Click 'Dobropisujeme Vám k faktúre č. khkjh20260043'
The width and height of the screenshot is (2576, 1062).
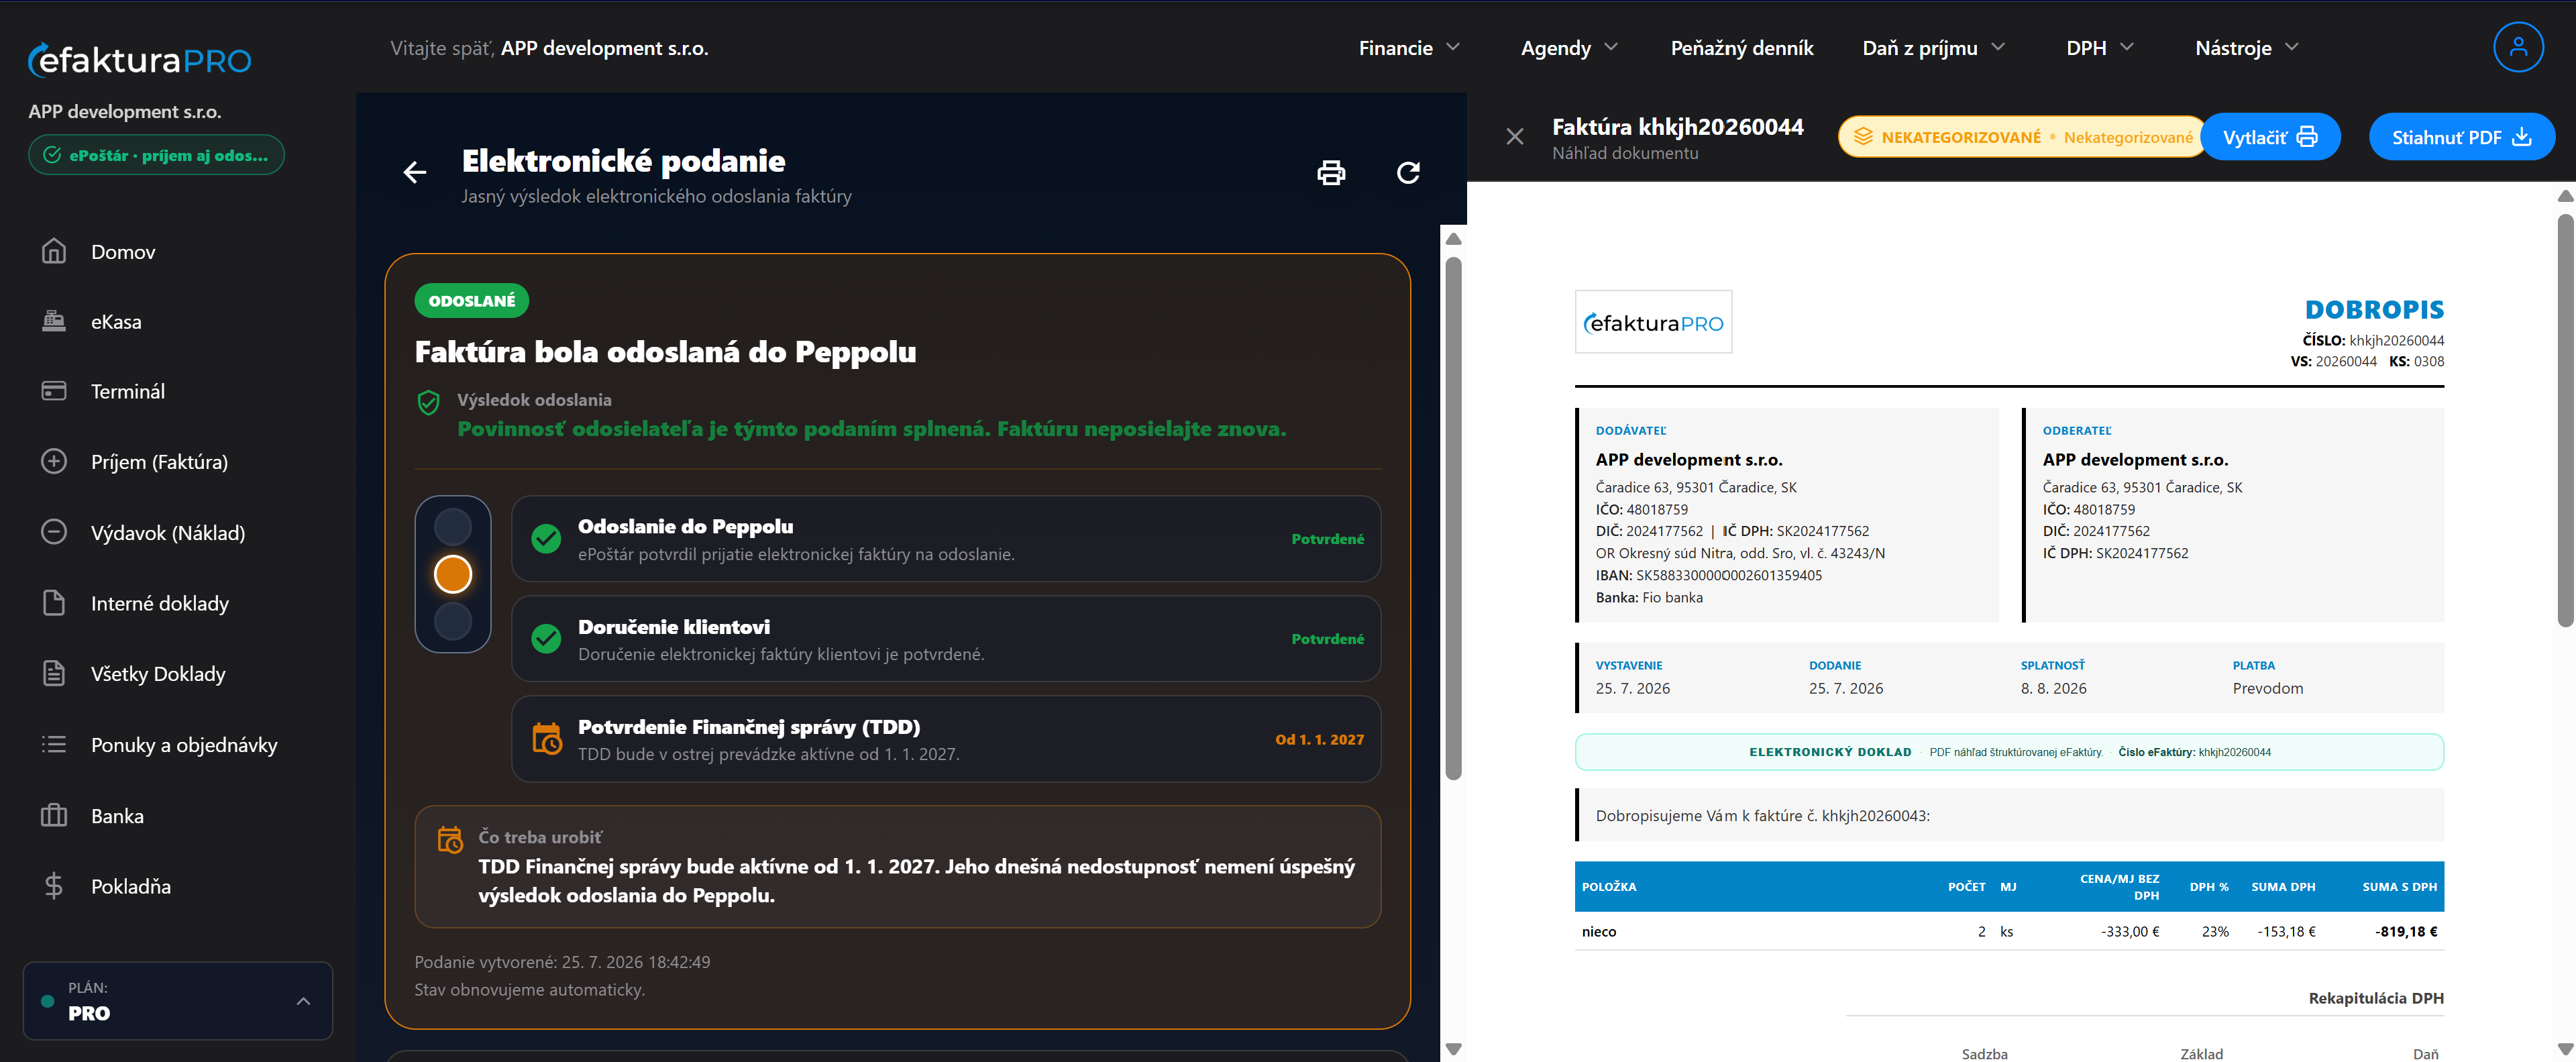tap(1762, 815)
